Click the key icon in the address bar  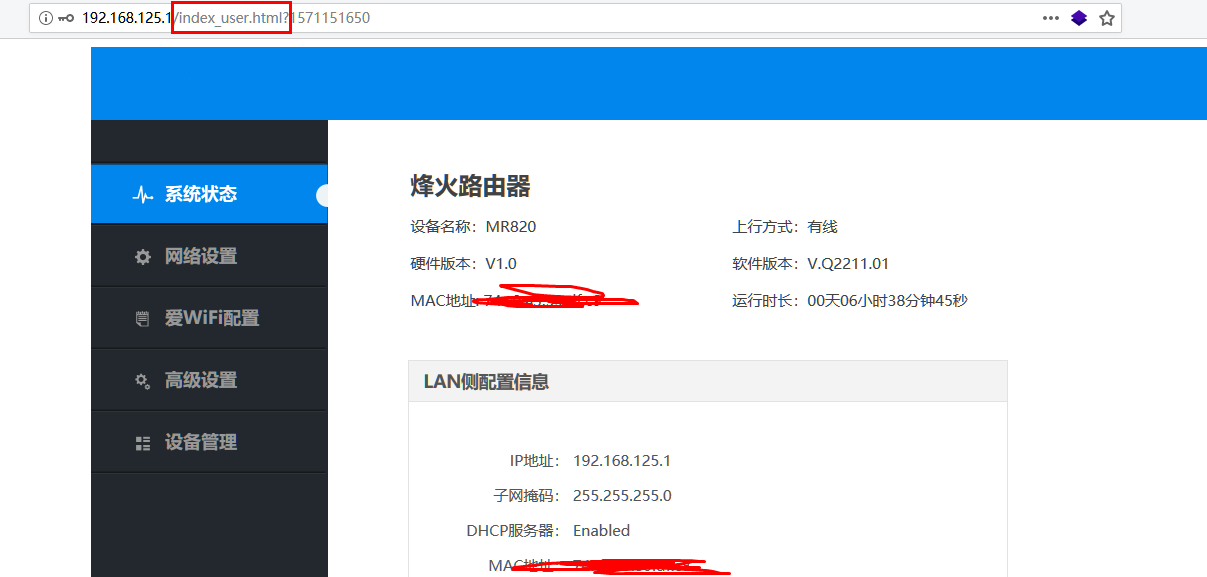[66, 18]
